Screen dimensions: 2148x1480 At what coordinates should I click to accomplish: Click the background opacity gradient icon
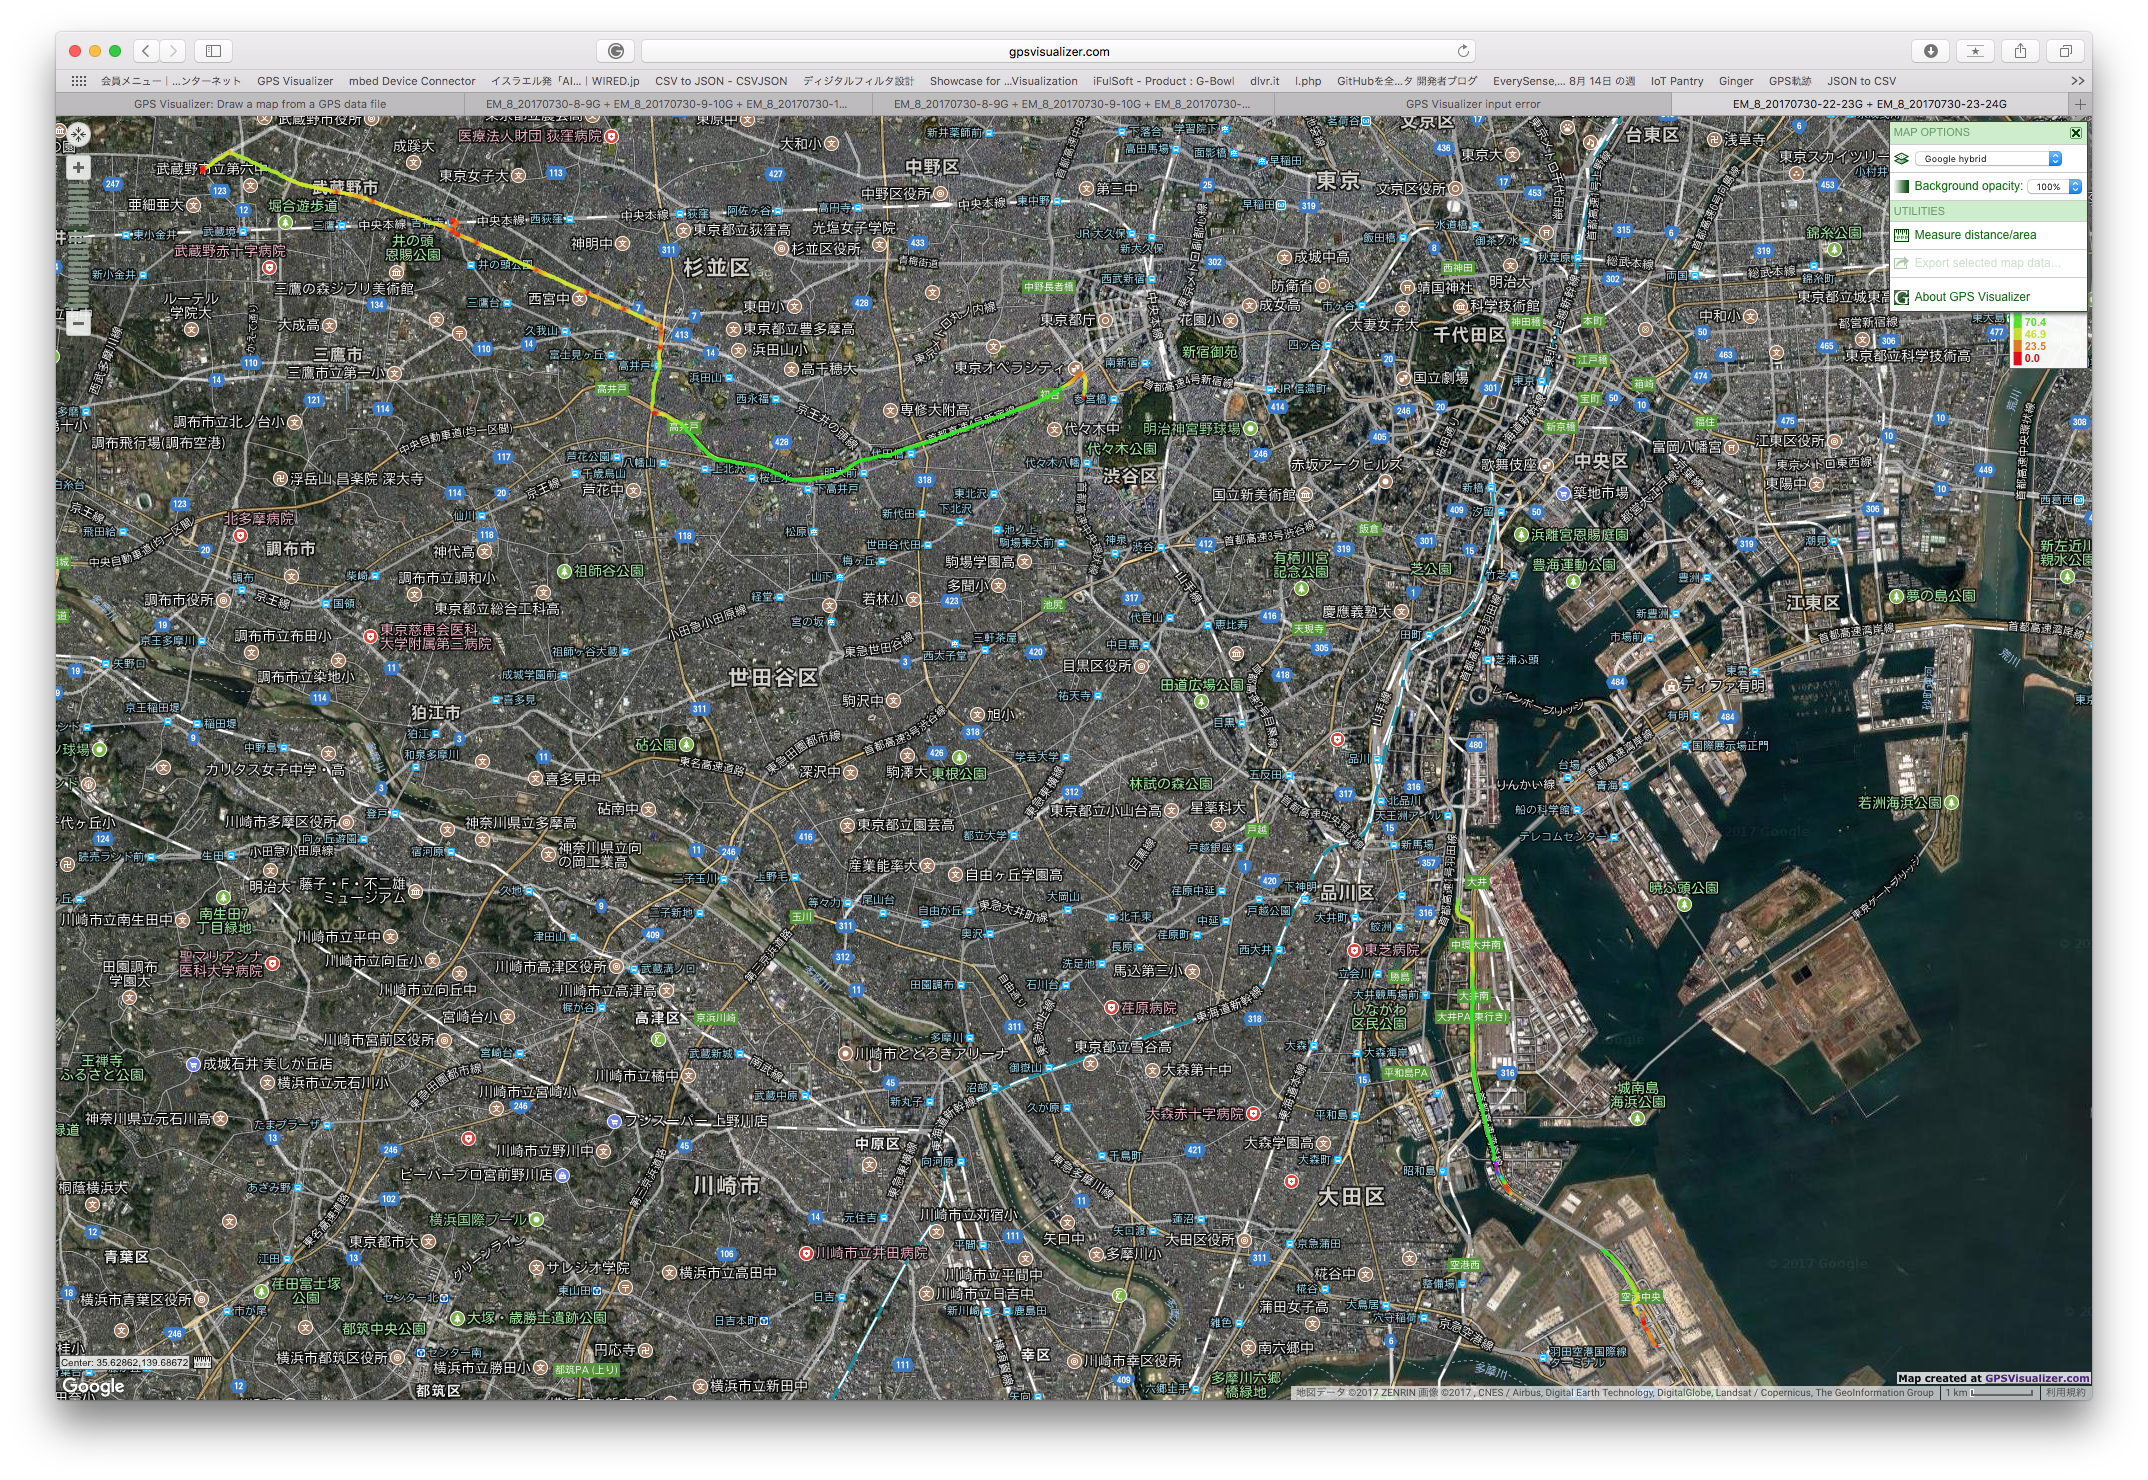coord(1901,186)
